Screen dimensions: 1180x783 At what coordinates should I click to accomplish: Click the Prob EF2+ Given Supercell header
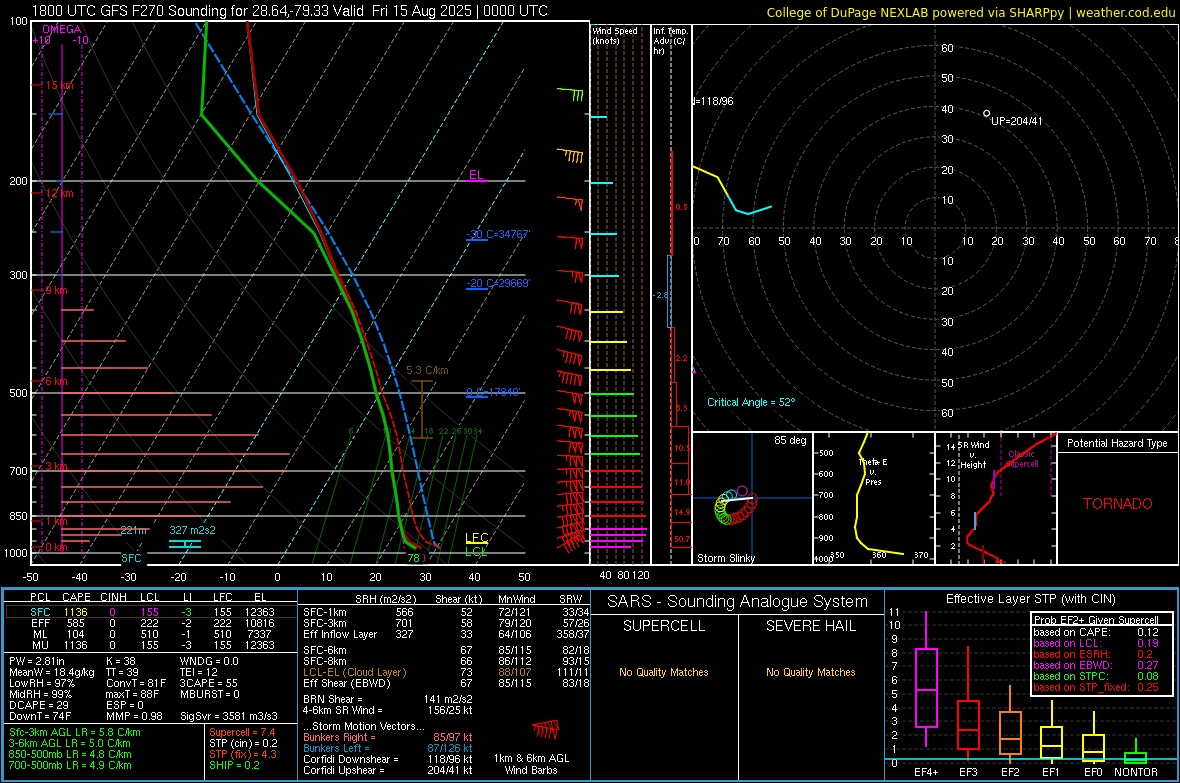(1096, 620)
